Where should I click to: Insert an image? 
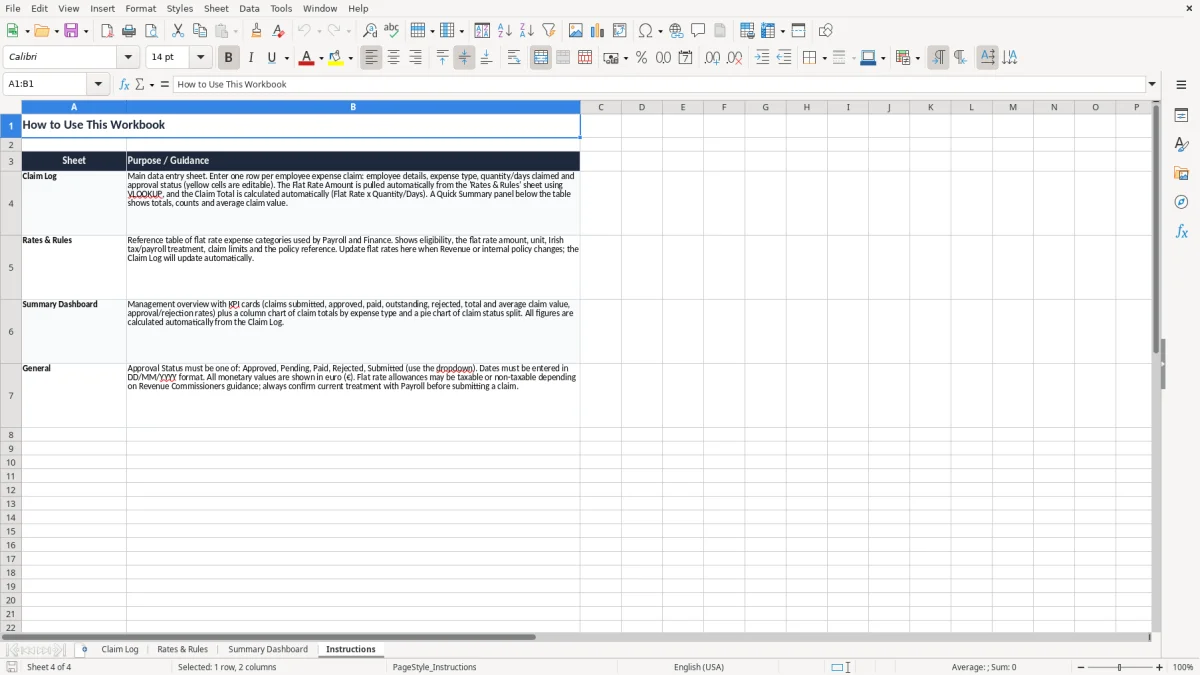tap(576, 31)
